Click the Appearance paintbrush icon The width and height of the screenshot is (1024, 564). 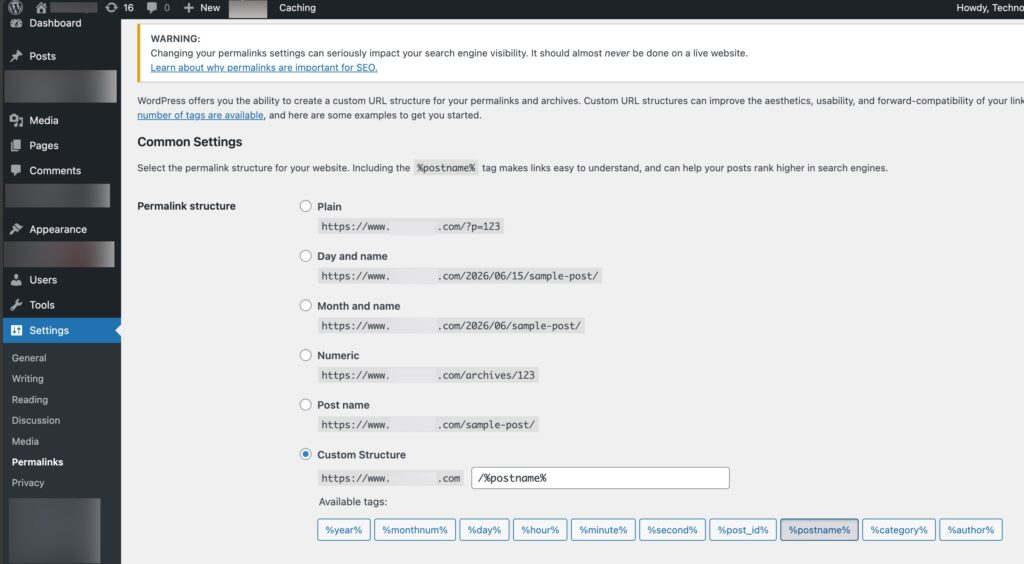point(16,229)
